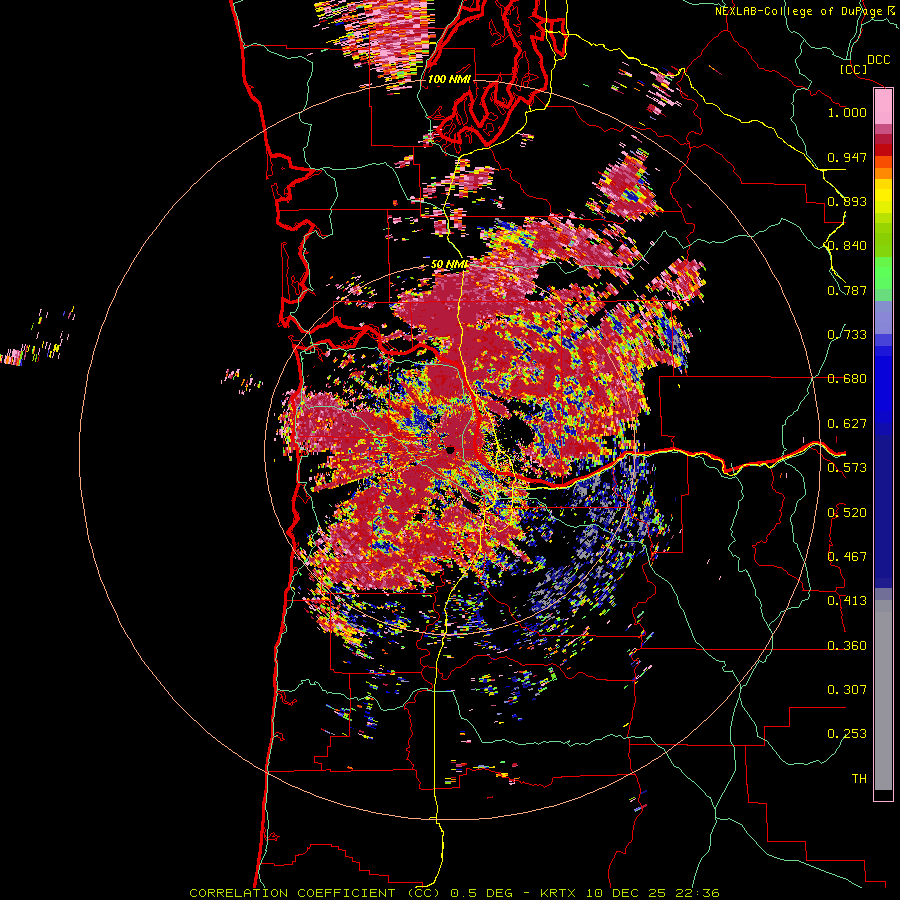Click the 0.307 scale value

(x=847, y=690)
